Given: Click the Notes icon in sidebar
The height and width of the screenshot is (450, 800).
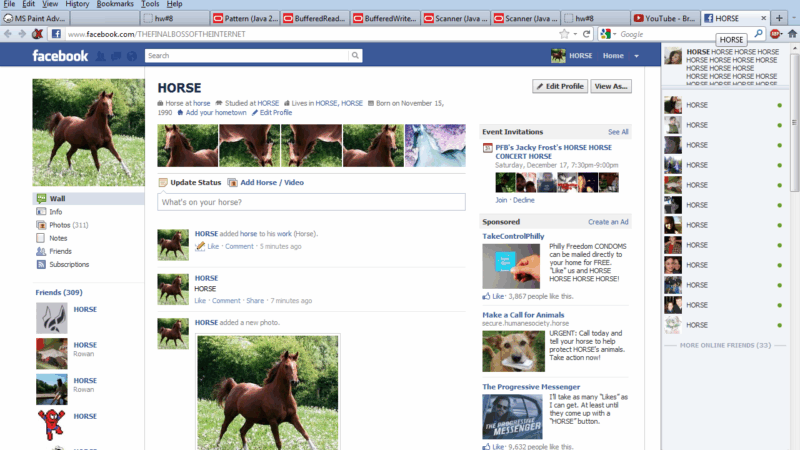Looking at the screenshot, I should click(41, 238).
